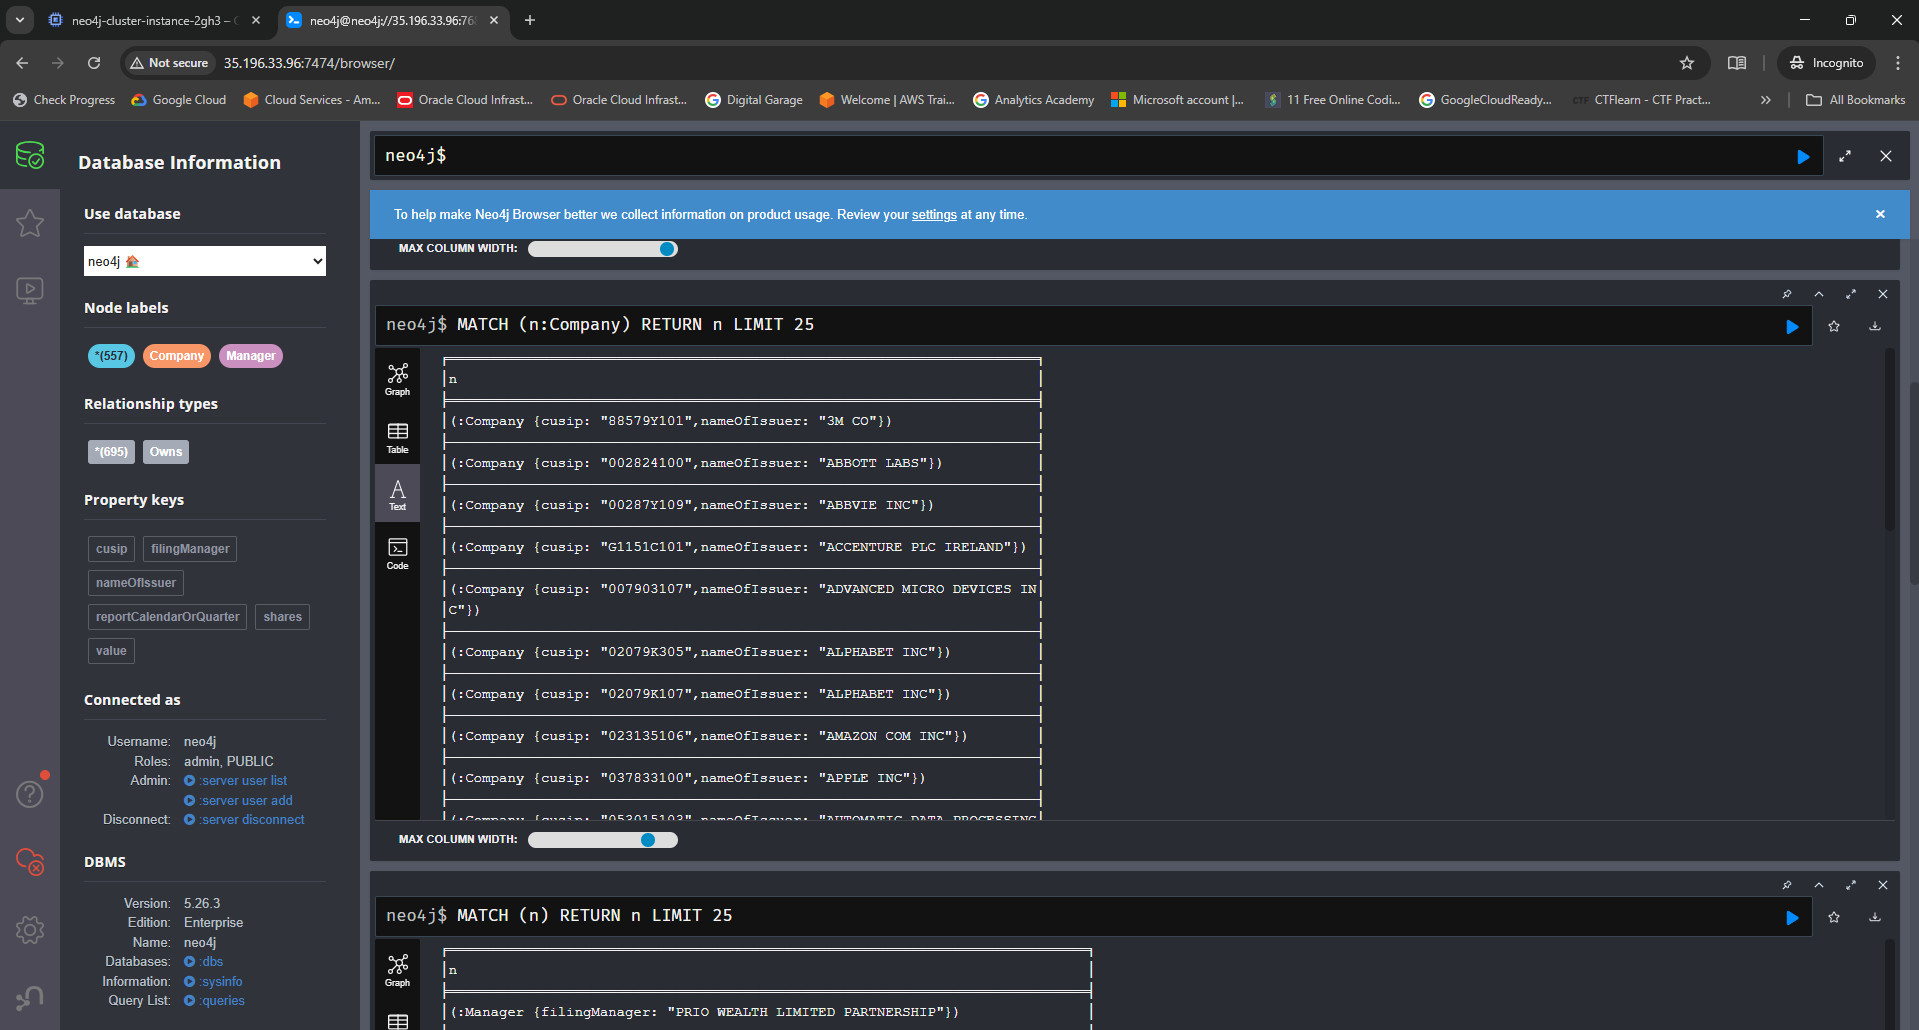Click the reportCalendarOrQuarter property key
The image size is (1919, 1030).
168,617
